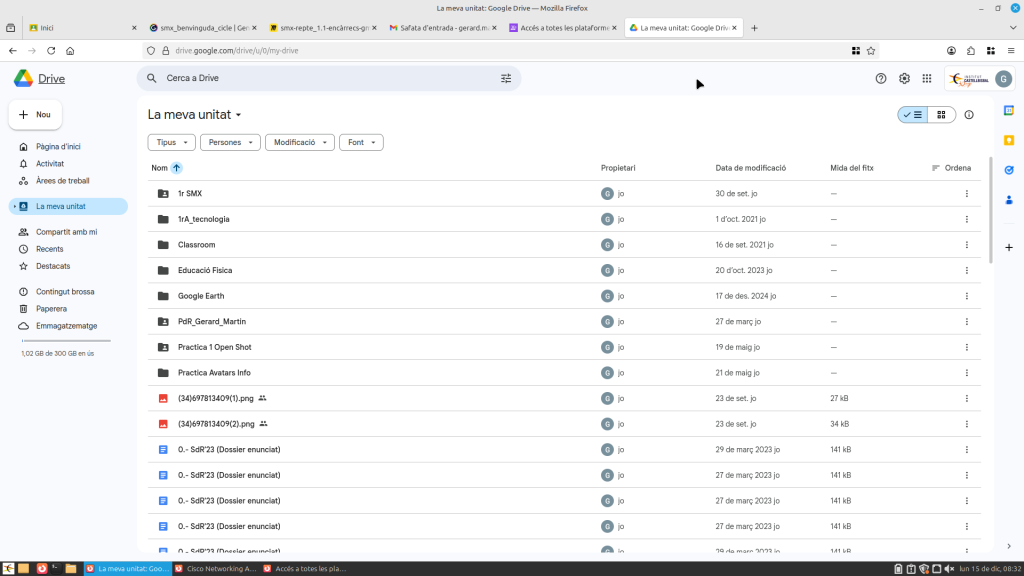Screen dimensions: 1024x576
Task: Show details with the info icon
Action: pyautogui.click(x=969, y=115)
